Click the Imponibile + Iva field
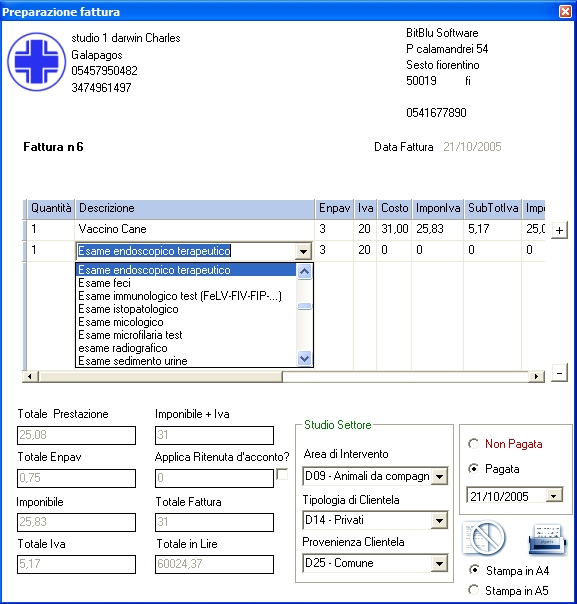577x604 pixels. point(214,435)
